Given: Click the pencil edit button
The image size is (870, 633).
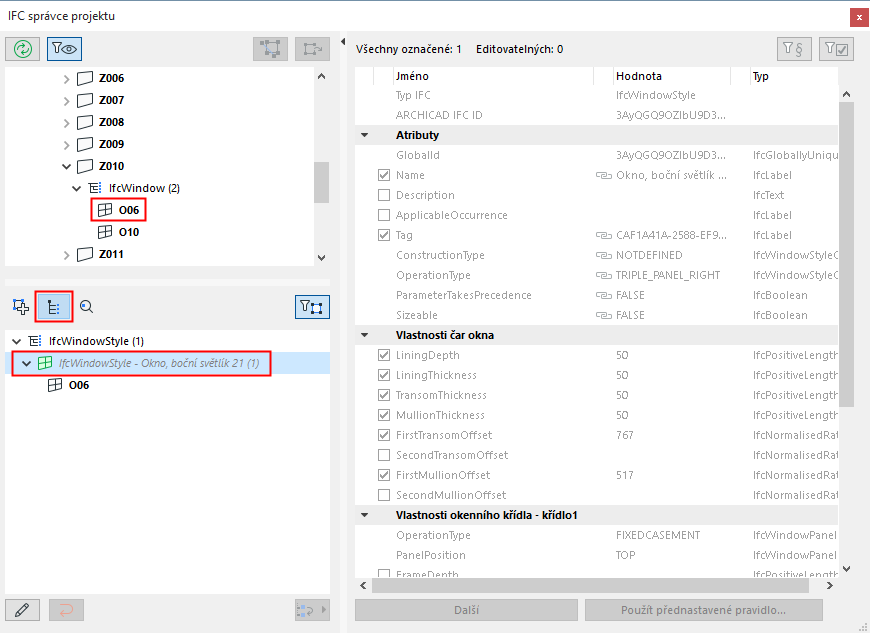Looking at the screenshot, I should click(x=23, y=610).
